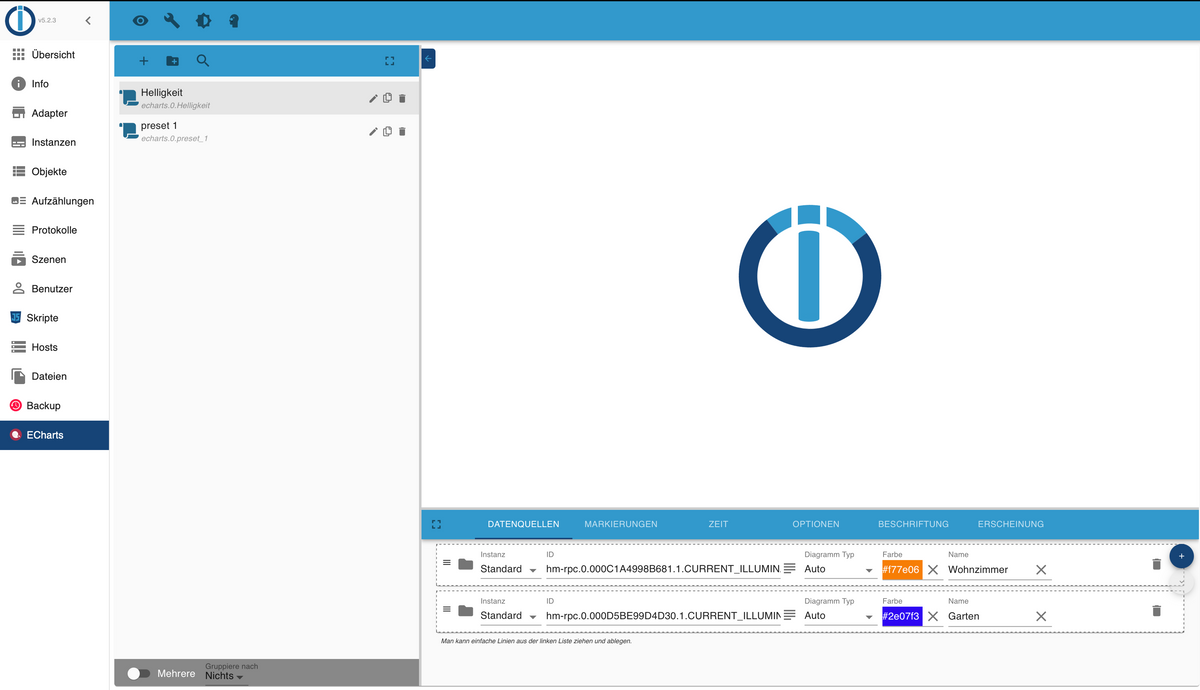
Task: Toggle the theme brightness icon
Action: point(203,20)
